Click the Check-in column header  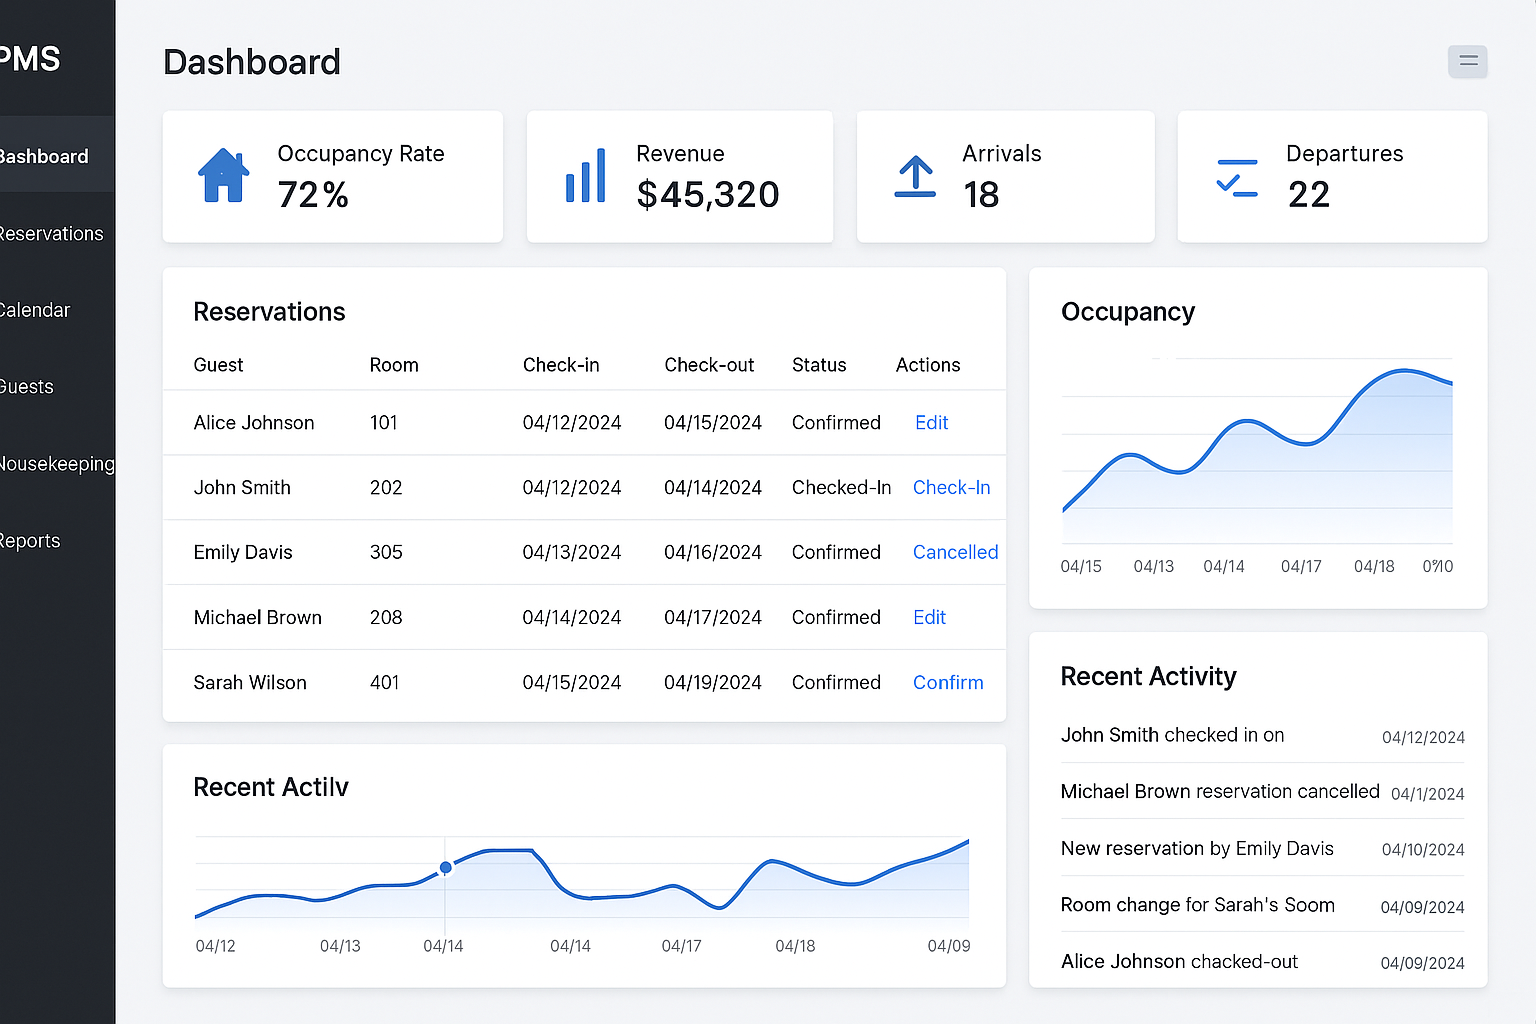(x=561, y=365)
